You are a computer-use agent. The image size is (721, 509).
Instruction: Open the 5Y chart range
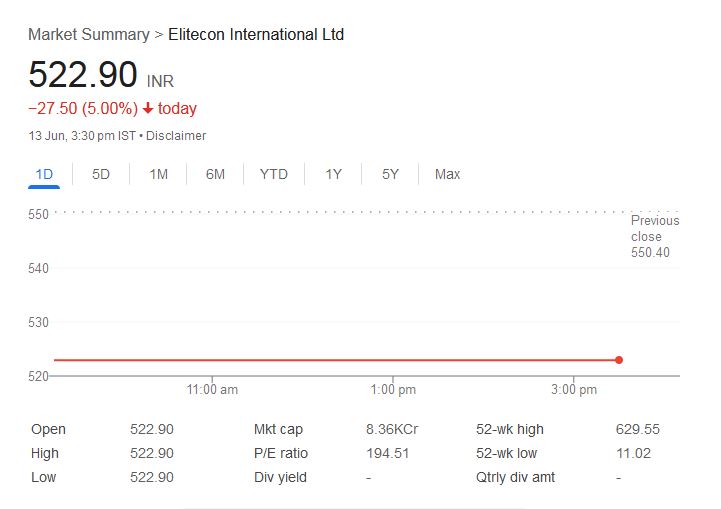pyautogui.click(x=390, y=174)
